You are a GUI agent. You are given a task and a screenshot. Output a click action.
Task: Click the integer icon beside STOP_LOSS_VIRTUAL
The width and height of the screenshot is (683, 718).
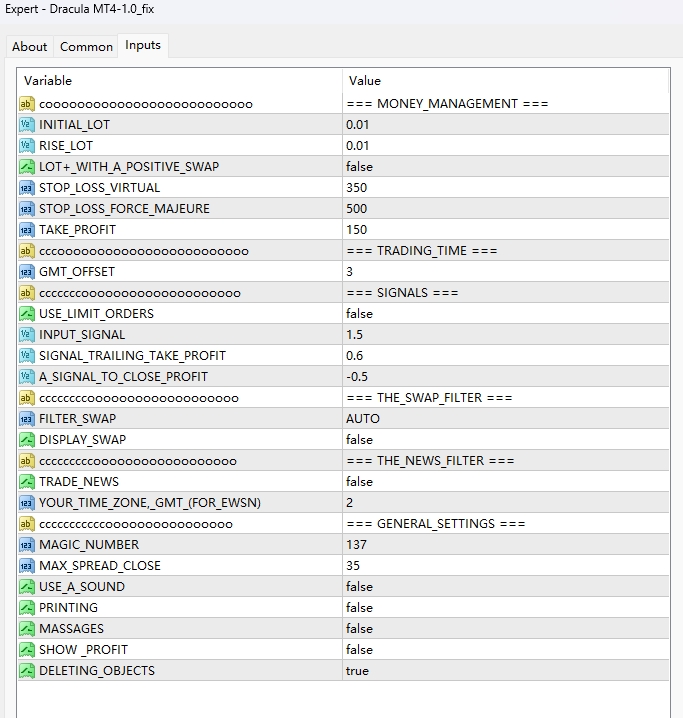point(27,188)
